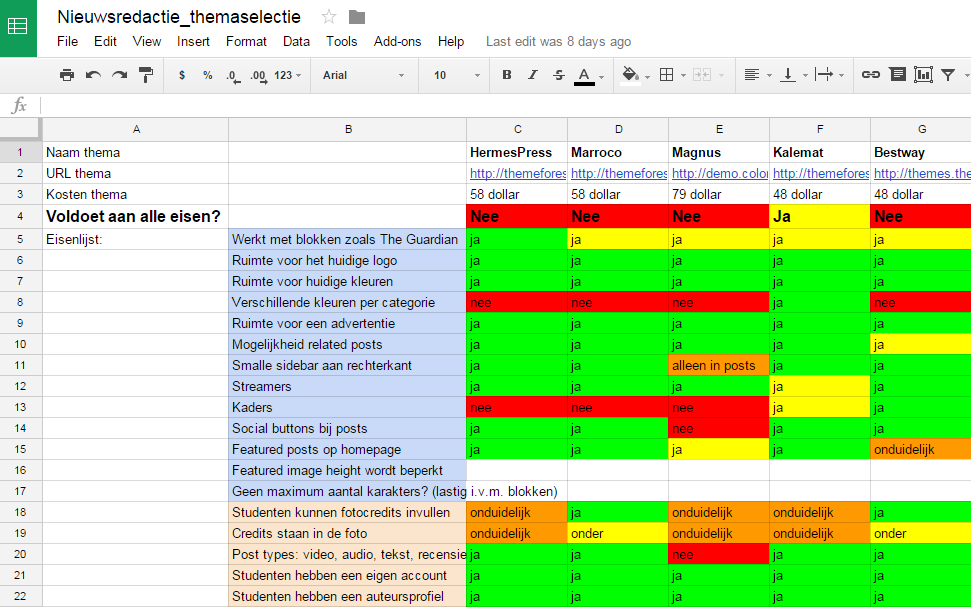Open the Help menu
Viewport: 971px width, 607px height.
click(451, 41)
